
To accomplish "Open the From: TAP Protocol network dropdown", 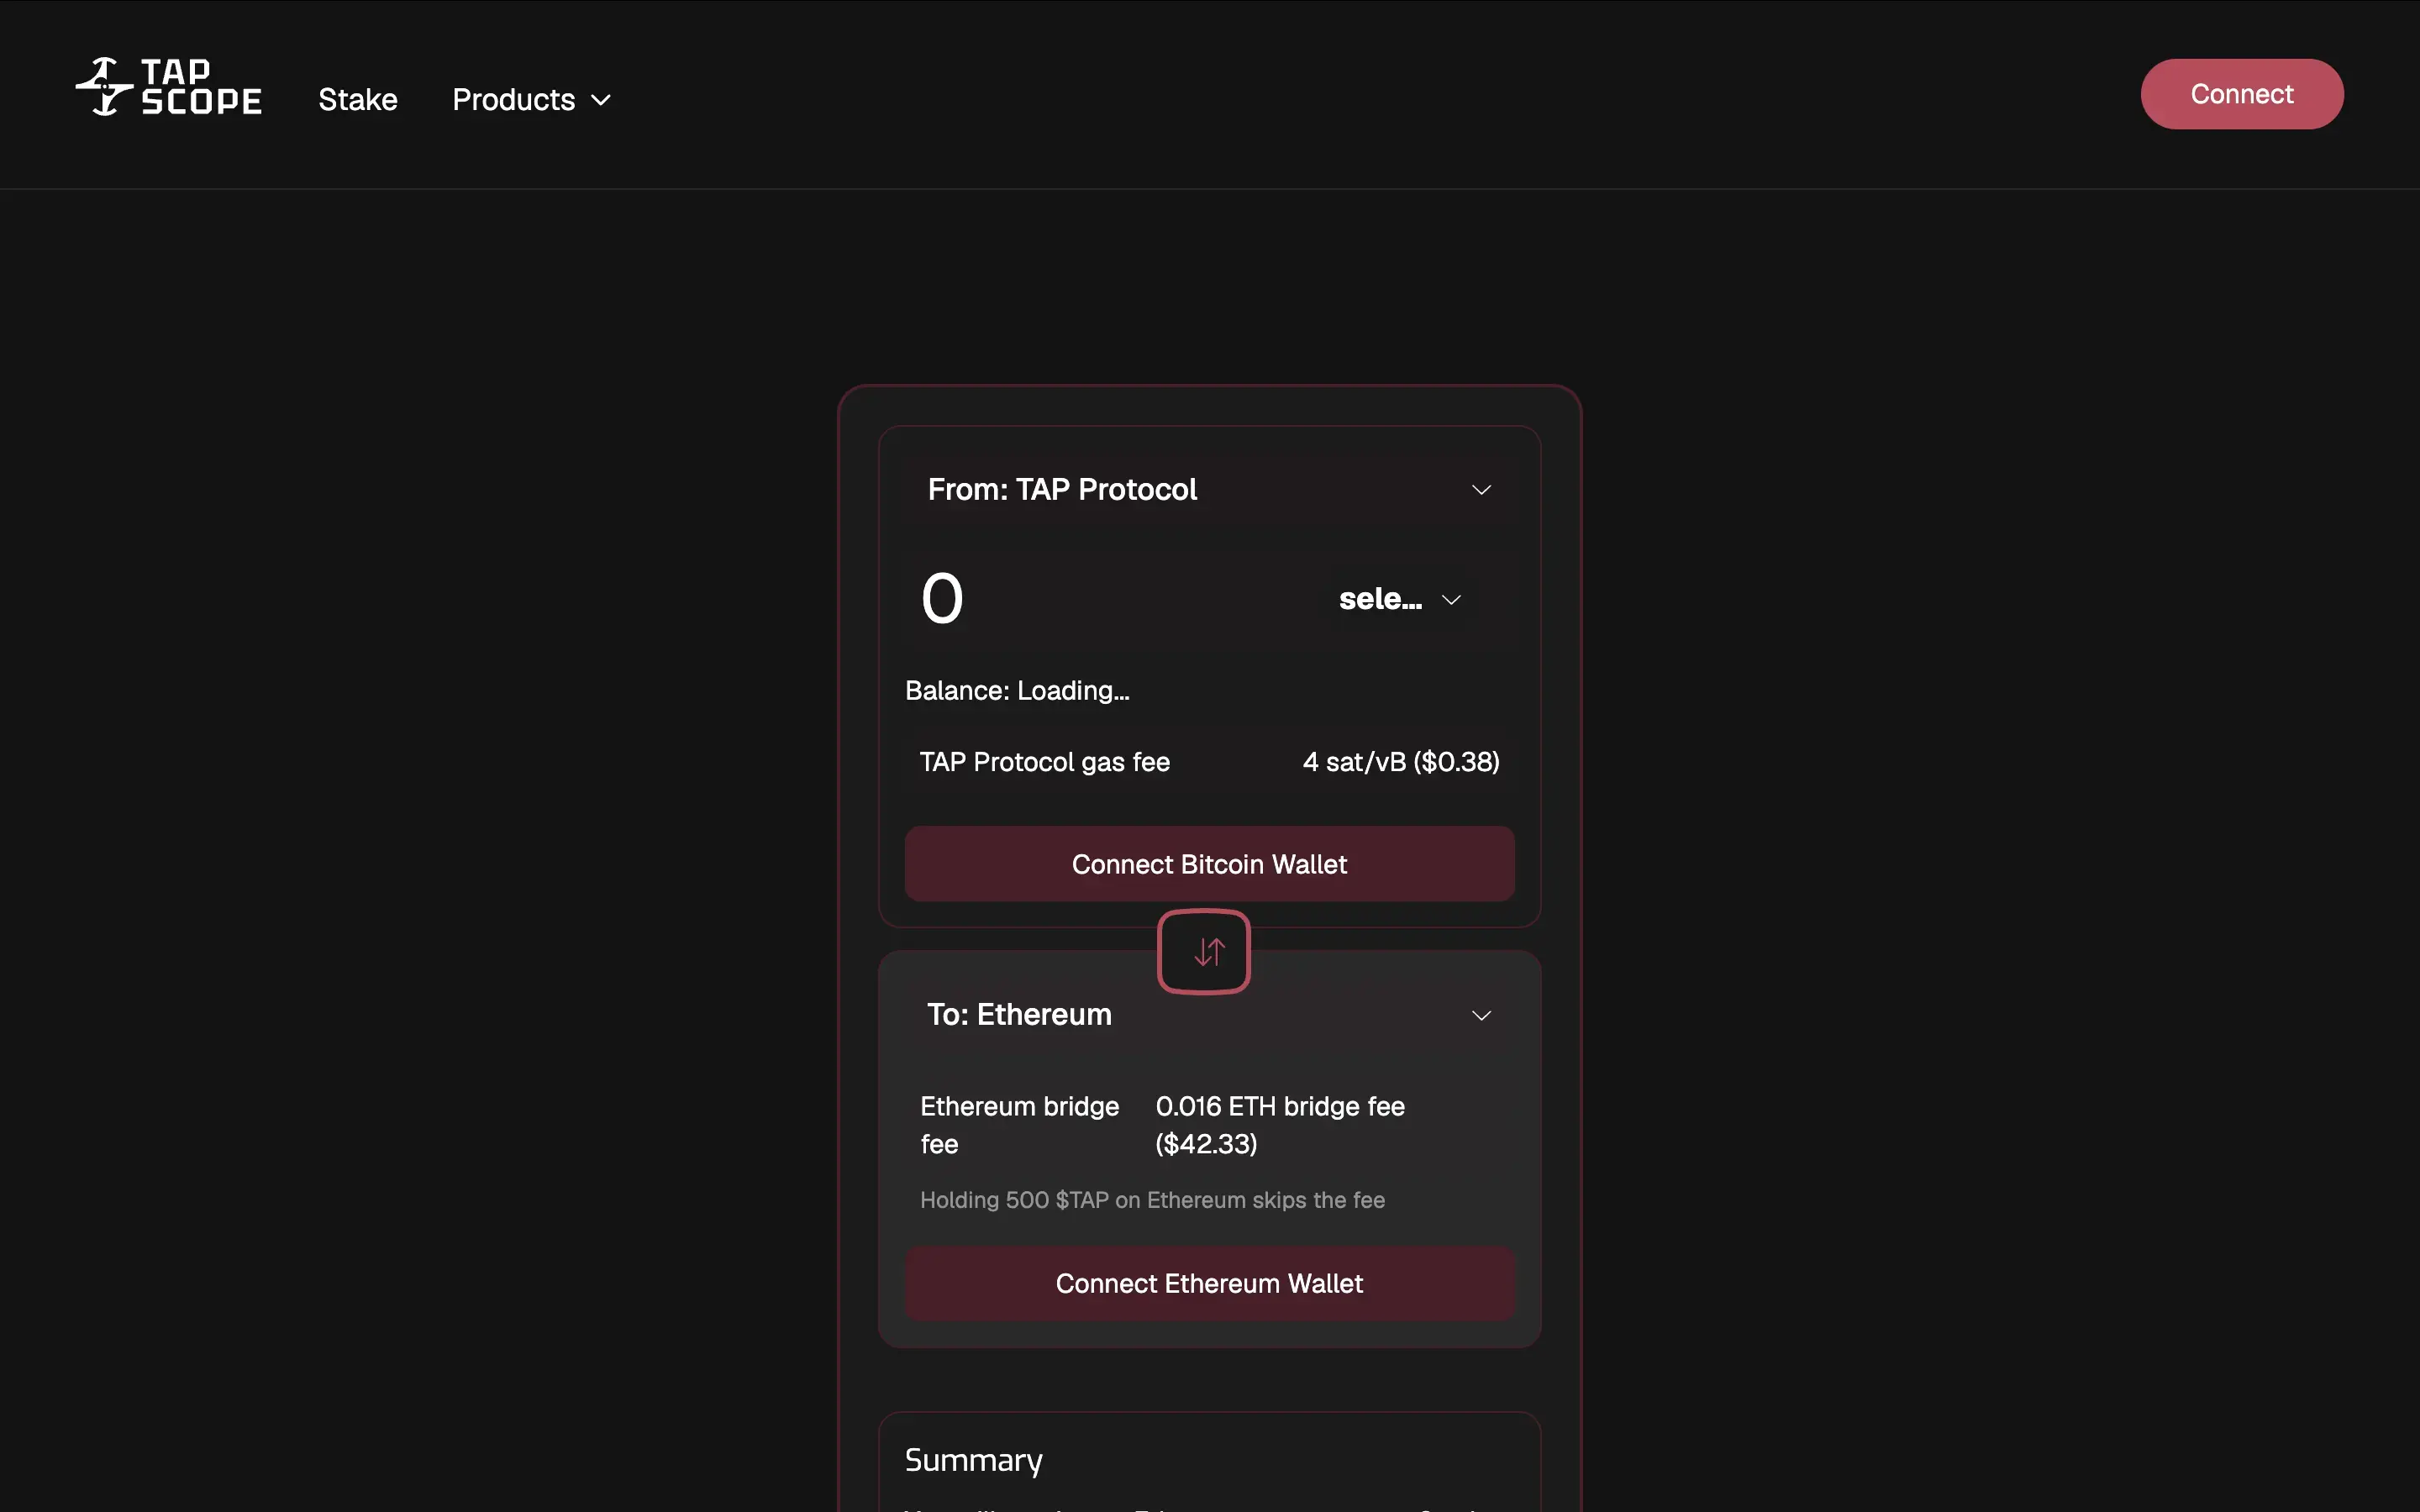I will [x=1209, y=489].
